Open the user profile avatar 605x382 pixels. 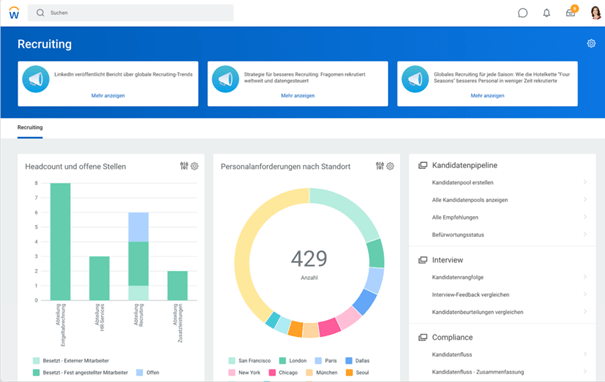point(595,13)
